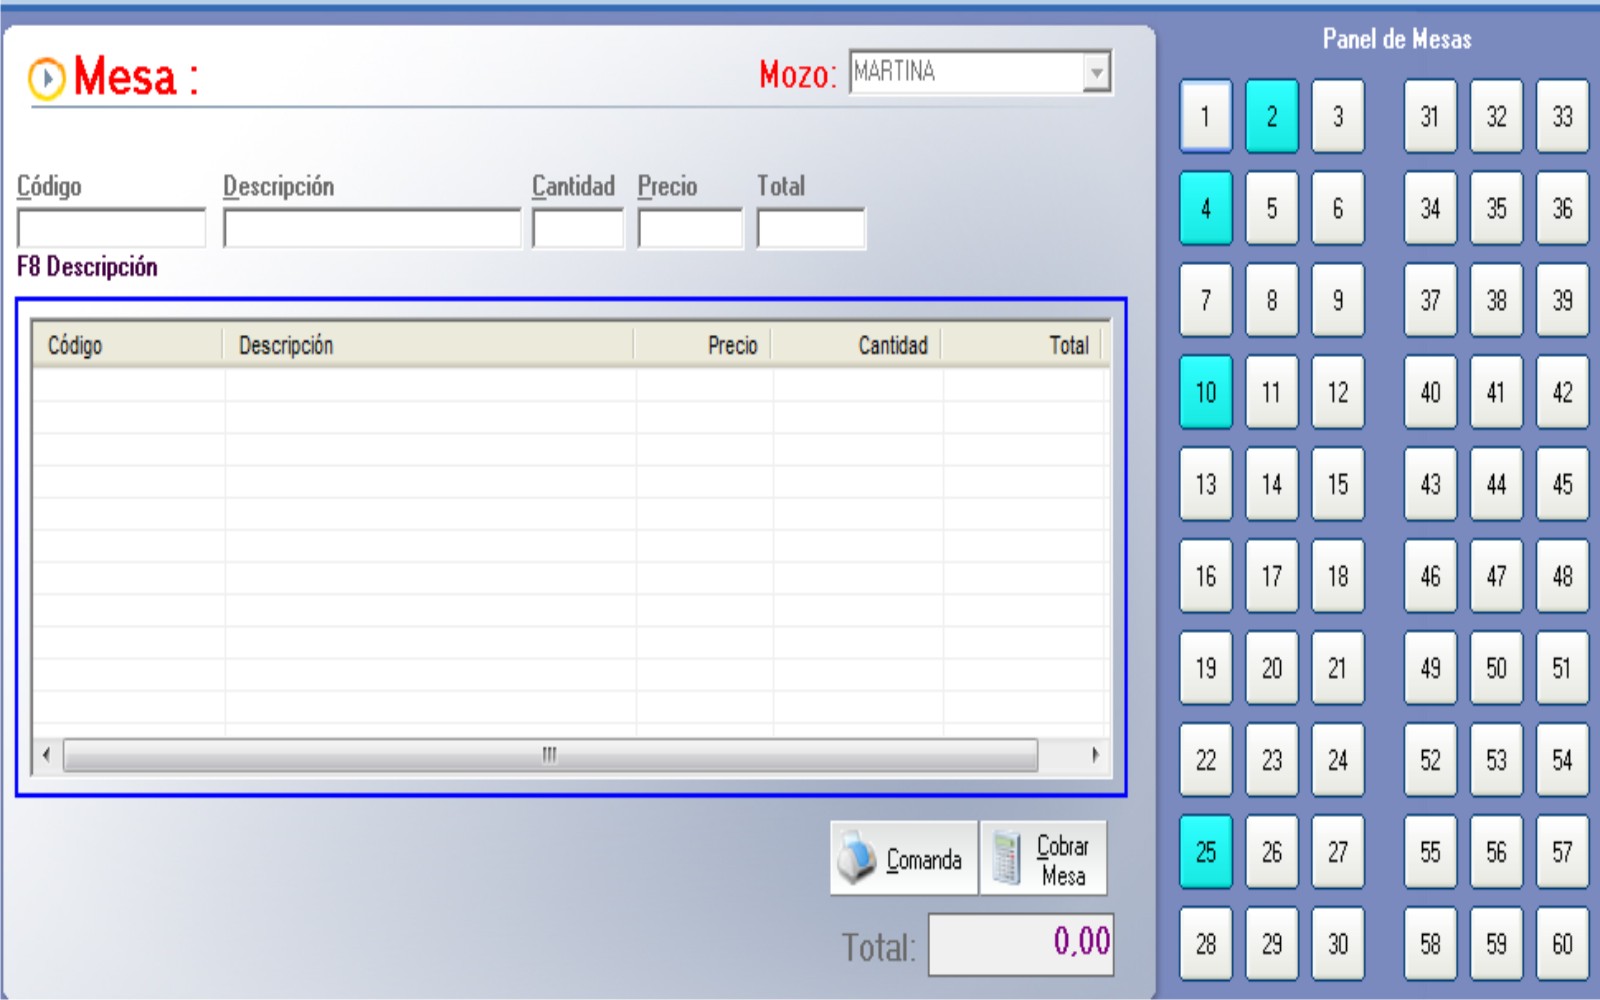
Task: Click the Cantidad input box
Action: point(577,229)
